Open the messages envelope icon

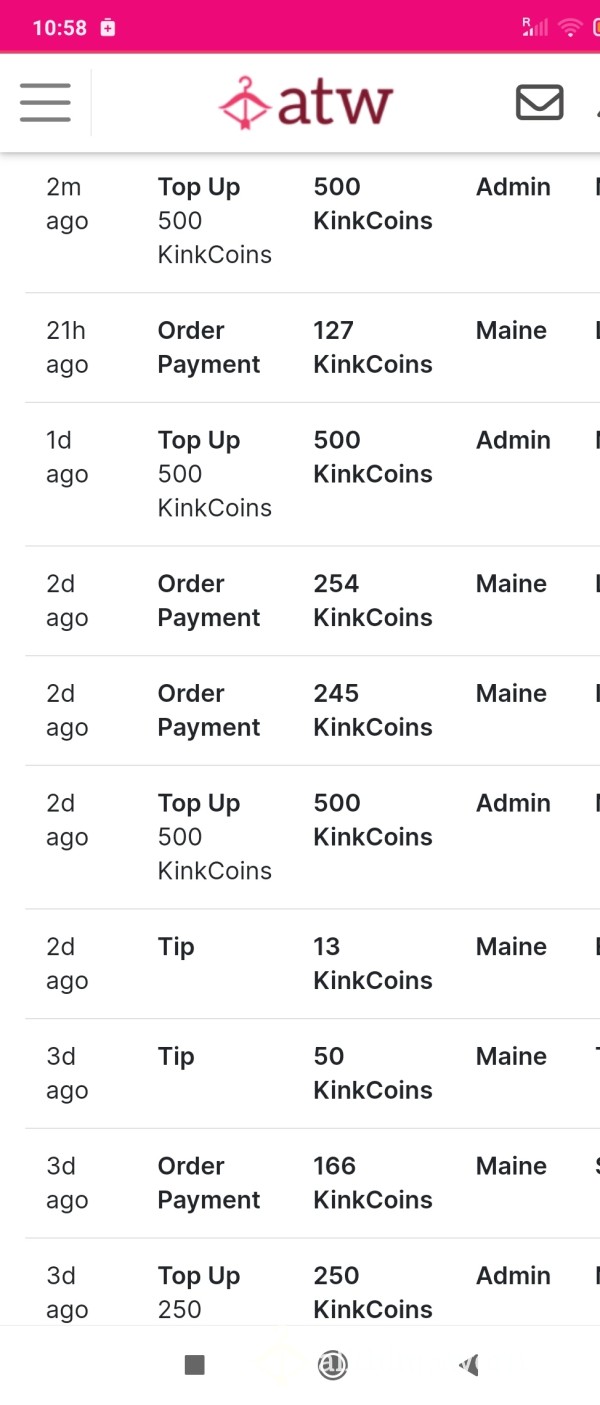click(539, 102)
